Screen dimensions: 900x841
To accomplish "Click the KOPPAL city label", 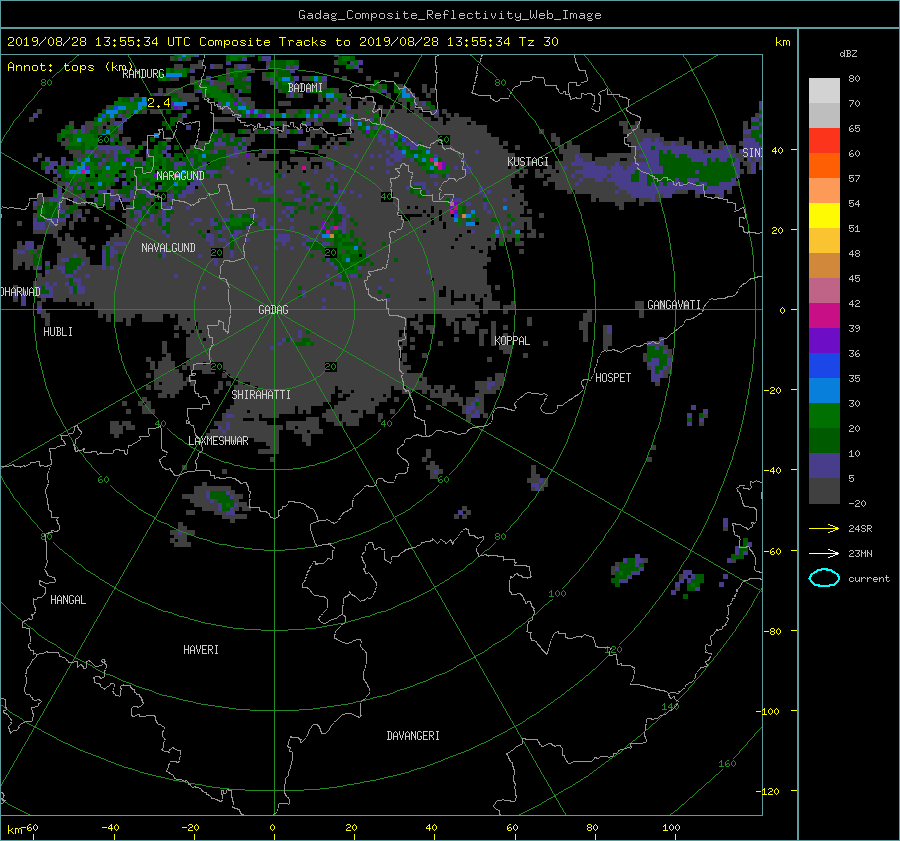I will (x=512, y=341).
